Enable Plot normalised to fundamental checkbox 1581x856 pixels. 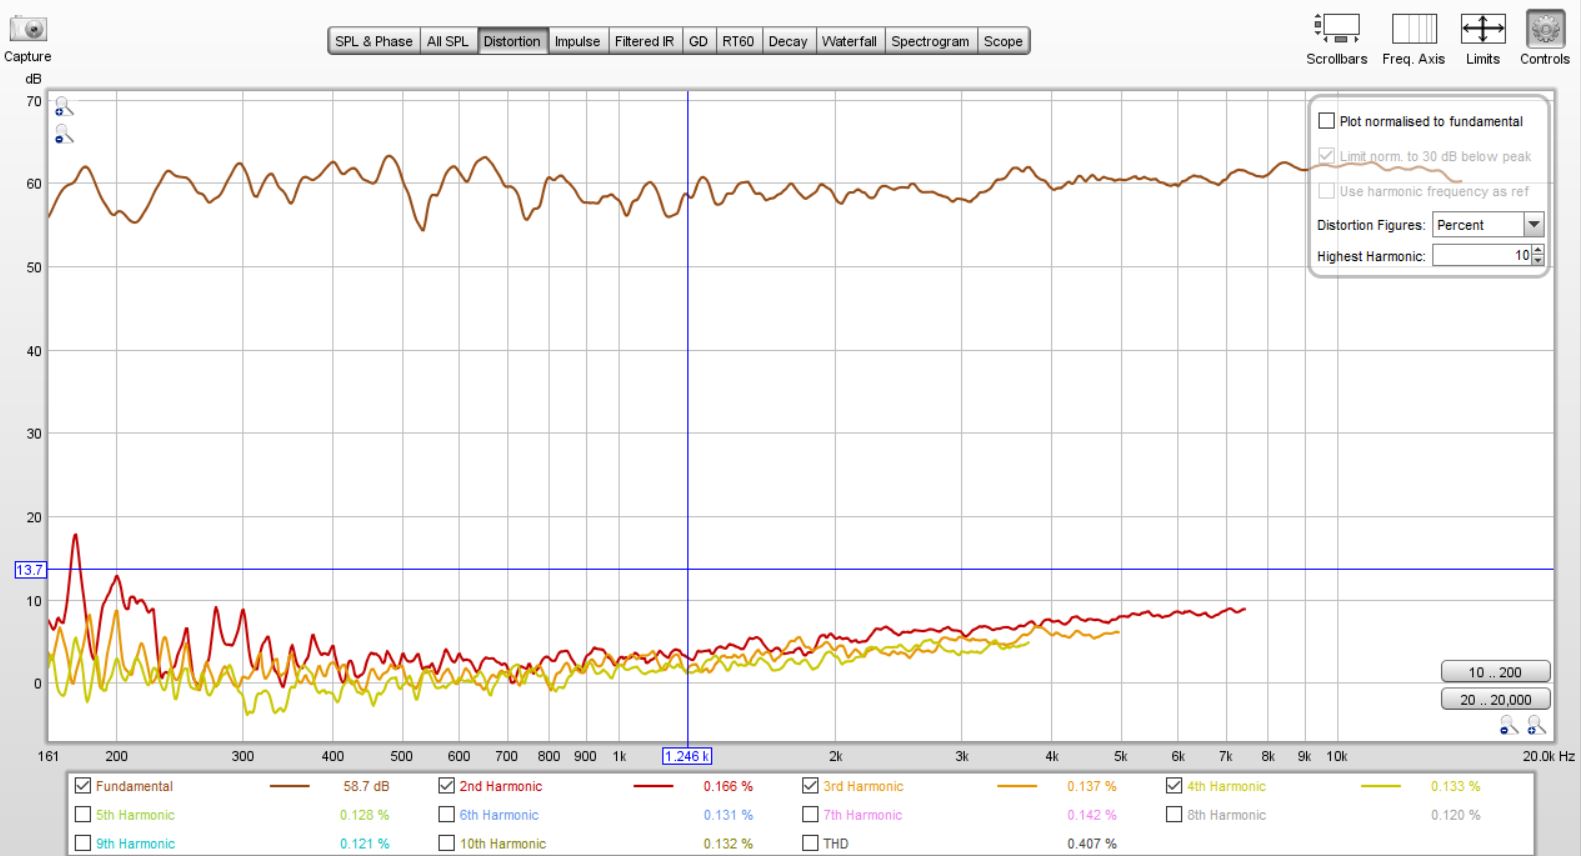(1326, 121)
